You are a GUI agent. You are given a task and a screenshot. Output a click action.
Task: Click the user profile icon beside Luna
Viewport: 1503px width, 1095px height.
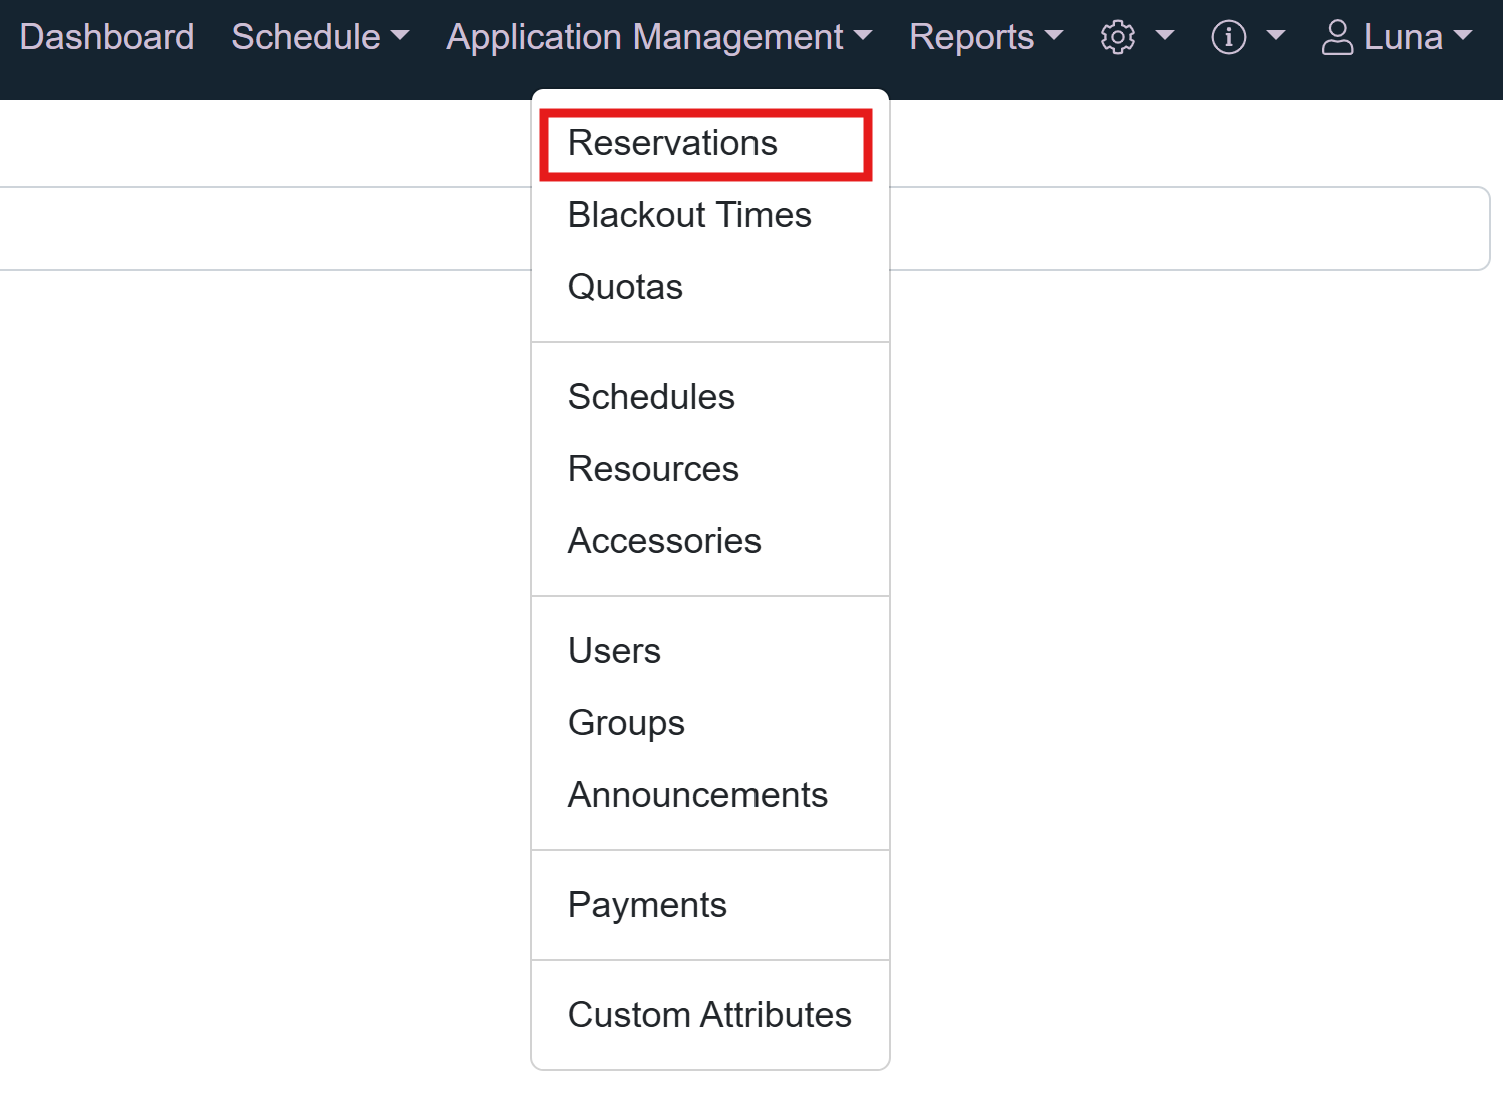coord(1337,37)
